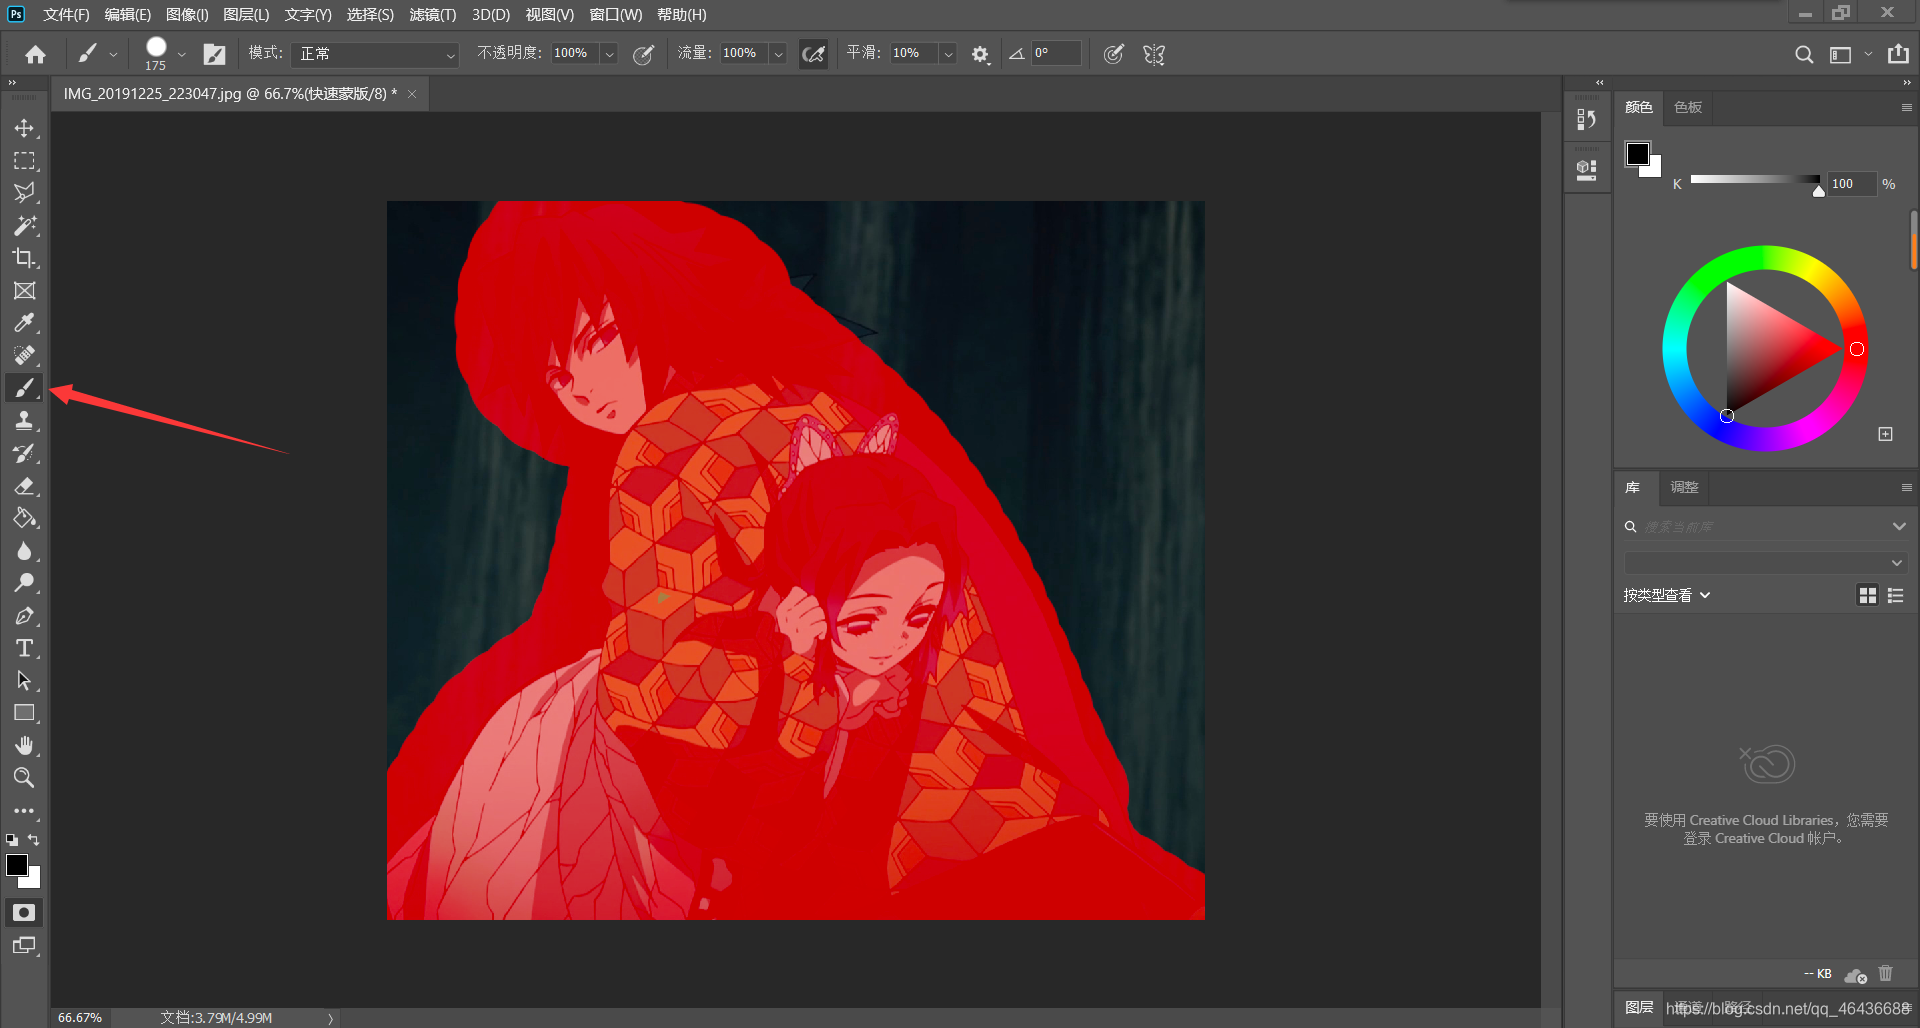The image size is (1920, 1028).
Task: Select the Magic Wand tool
Action: tap(24, 225)
